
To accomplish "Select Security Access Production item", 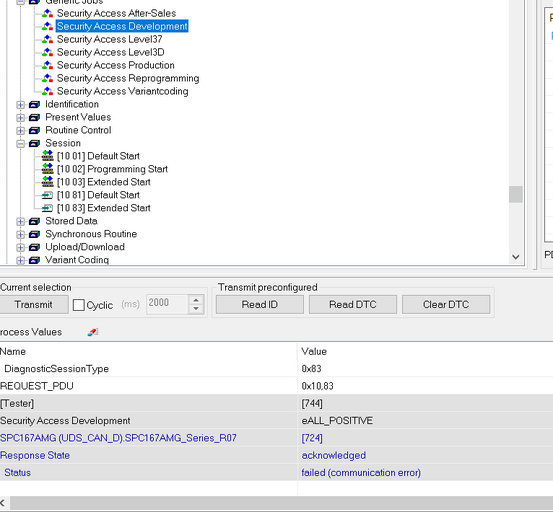I will [x=116, y=66].
